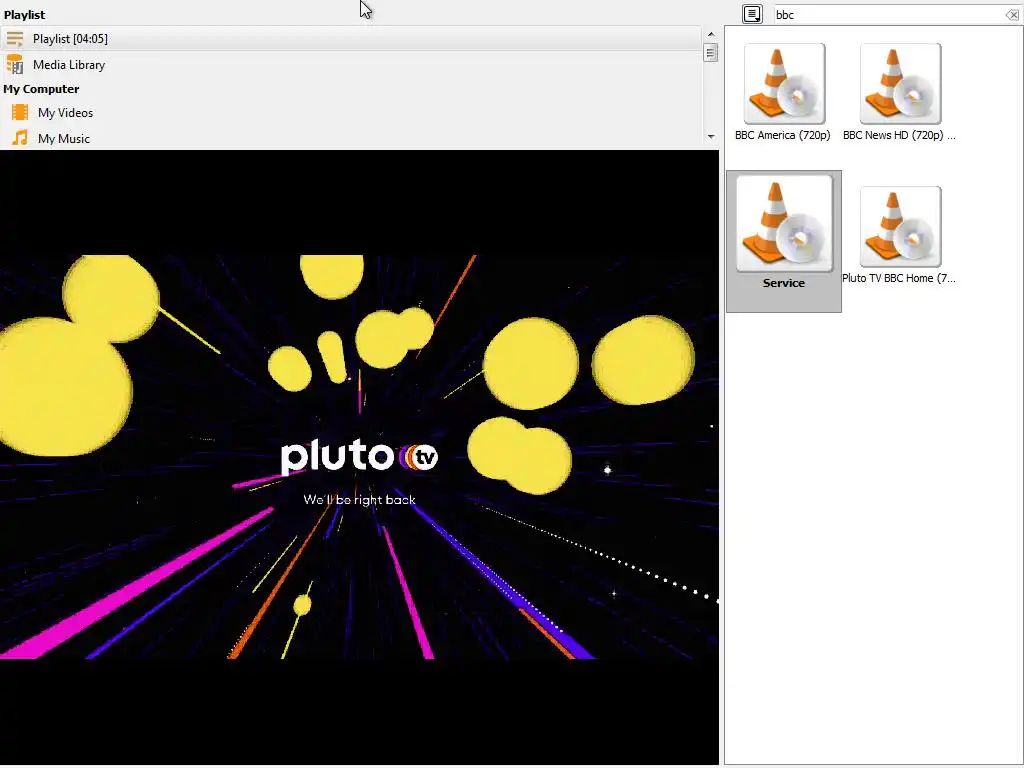Click the Service item label
The height and width of the screenshot is (768, 1024).
point(784,283)
